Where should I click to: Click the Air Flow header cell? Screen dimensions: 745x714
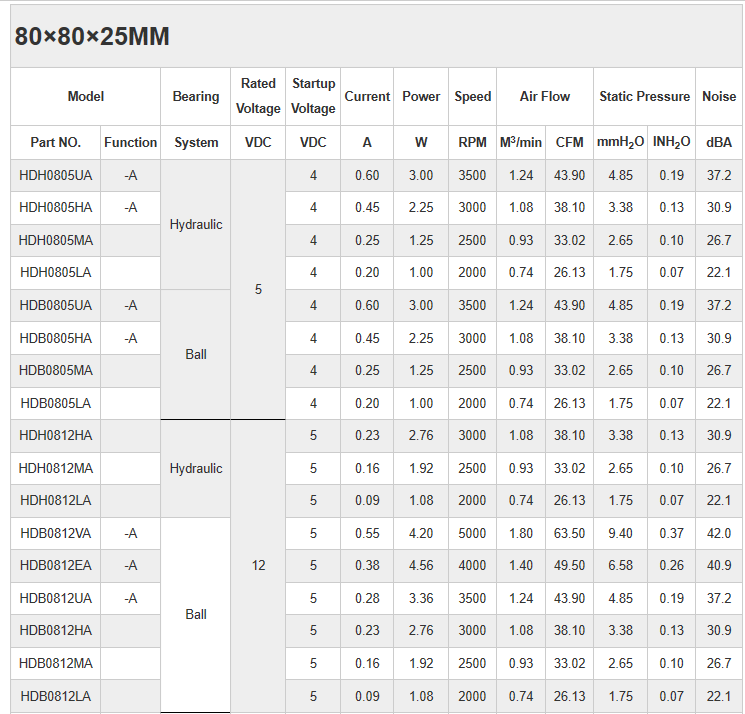(544, 96)
